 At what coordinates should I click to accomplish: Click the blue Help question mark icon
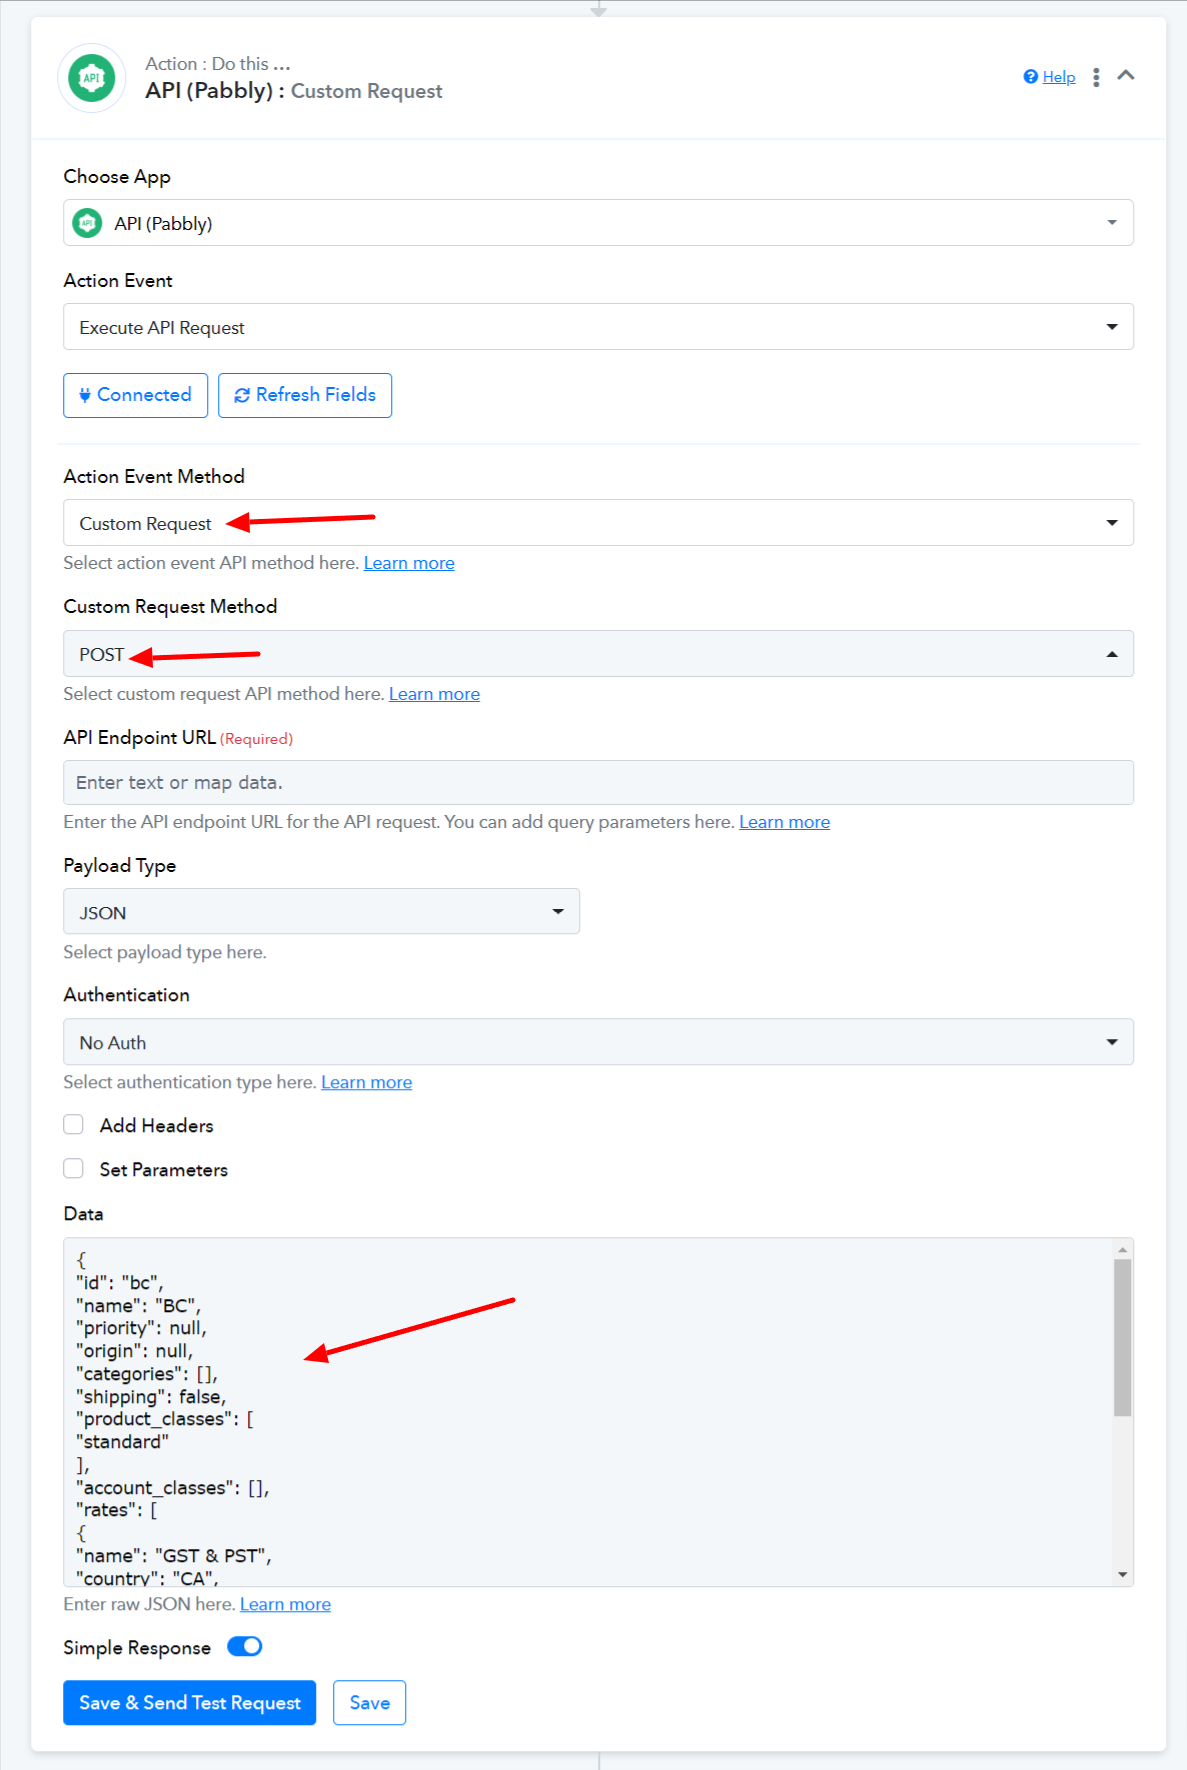1030,77
